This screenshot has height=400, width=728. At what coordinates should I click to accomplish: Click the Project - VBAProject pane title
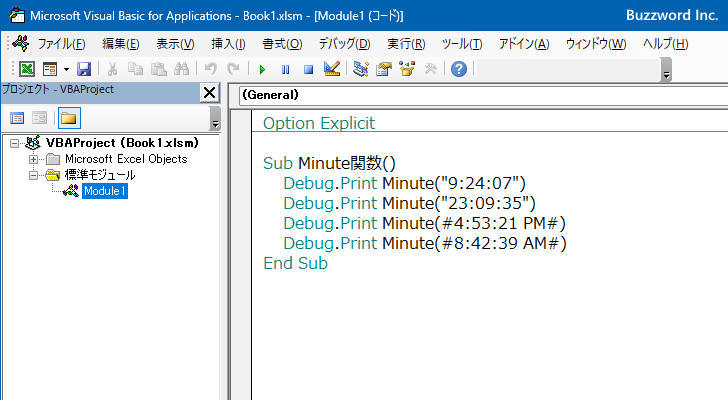click(x=58, y=89)
